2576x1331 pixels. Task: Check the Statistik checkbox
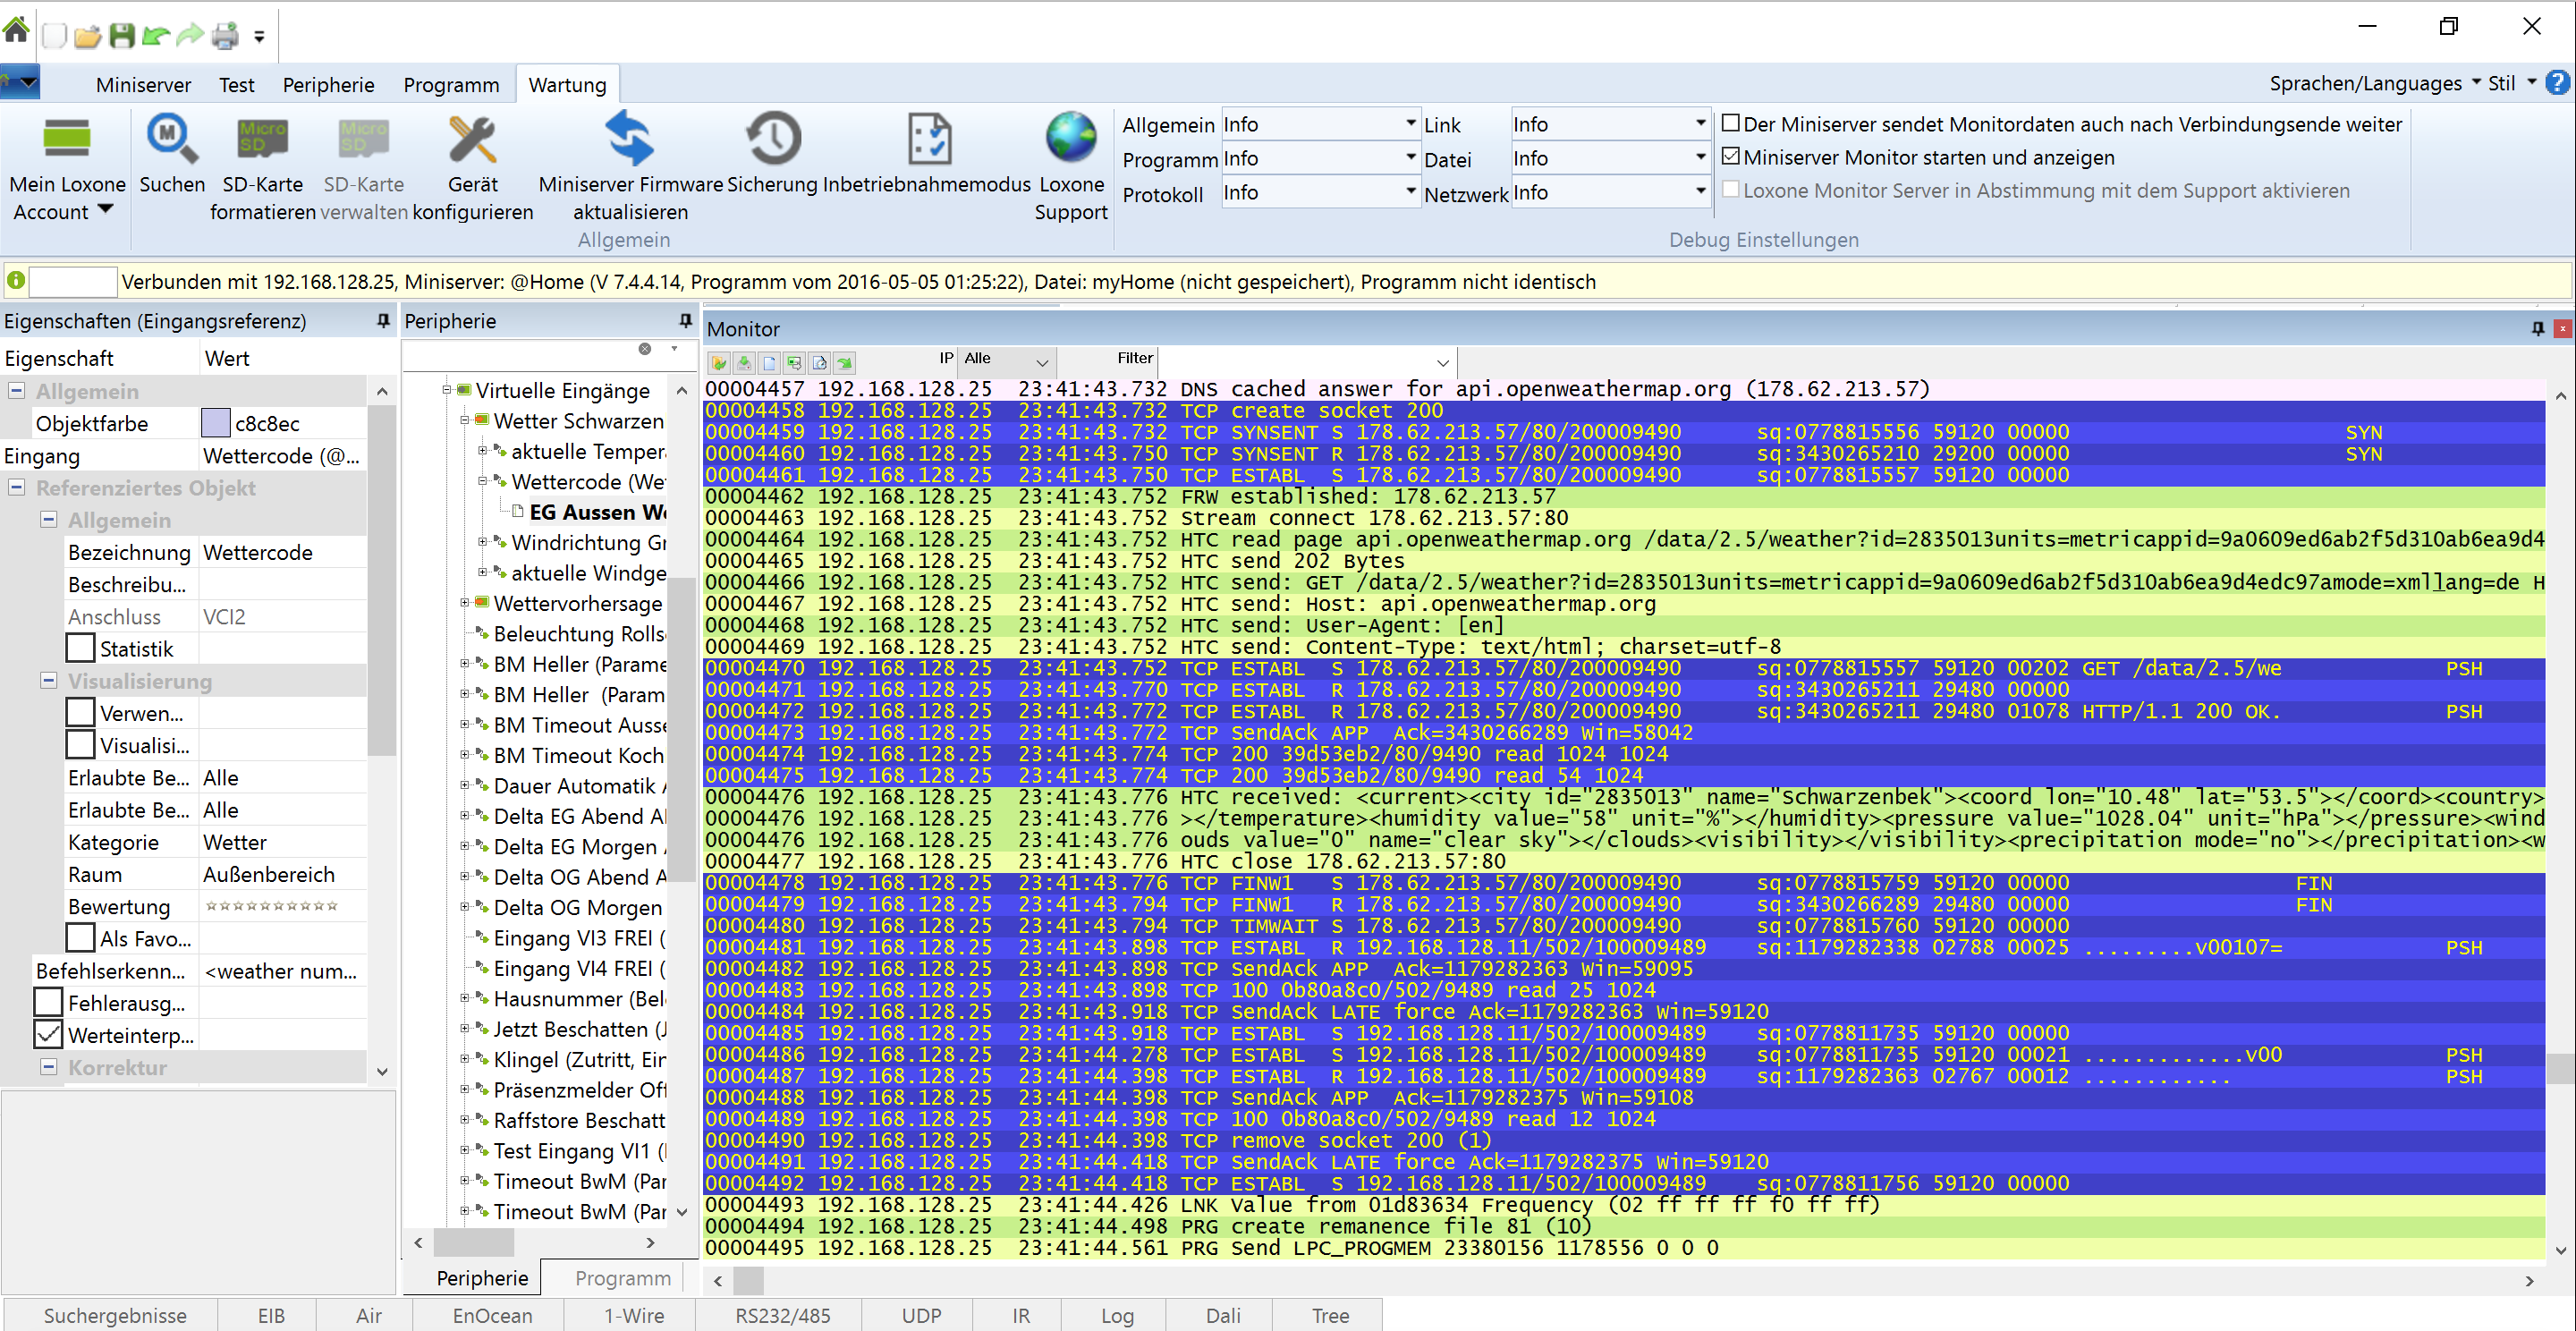[x=80, y=649]
